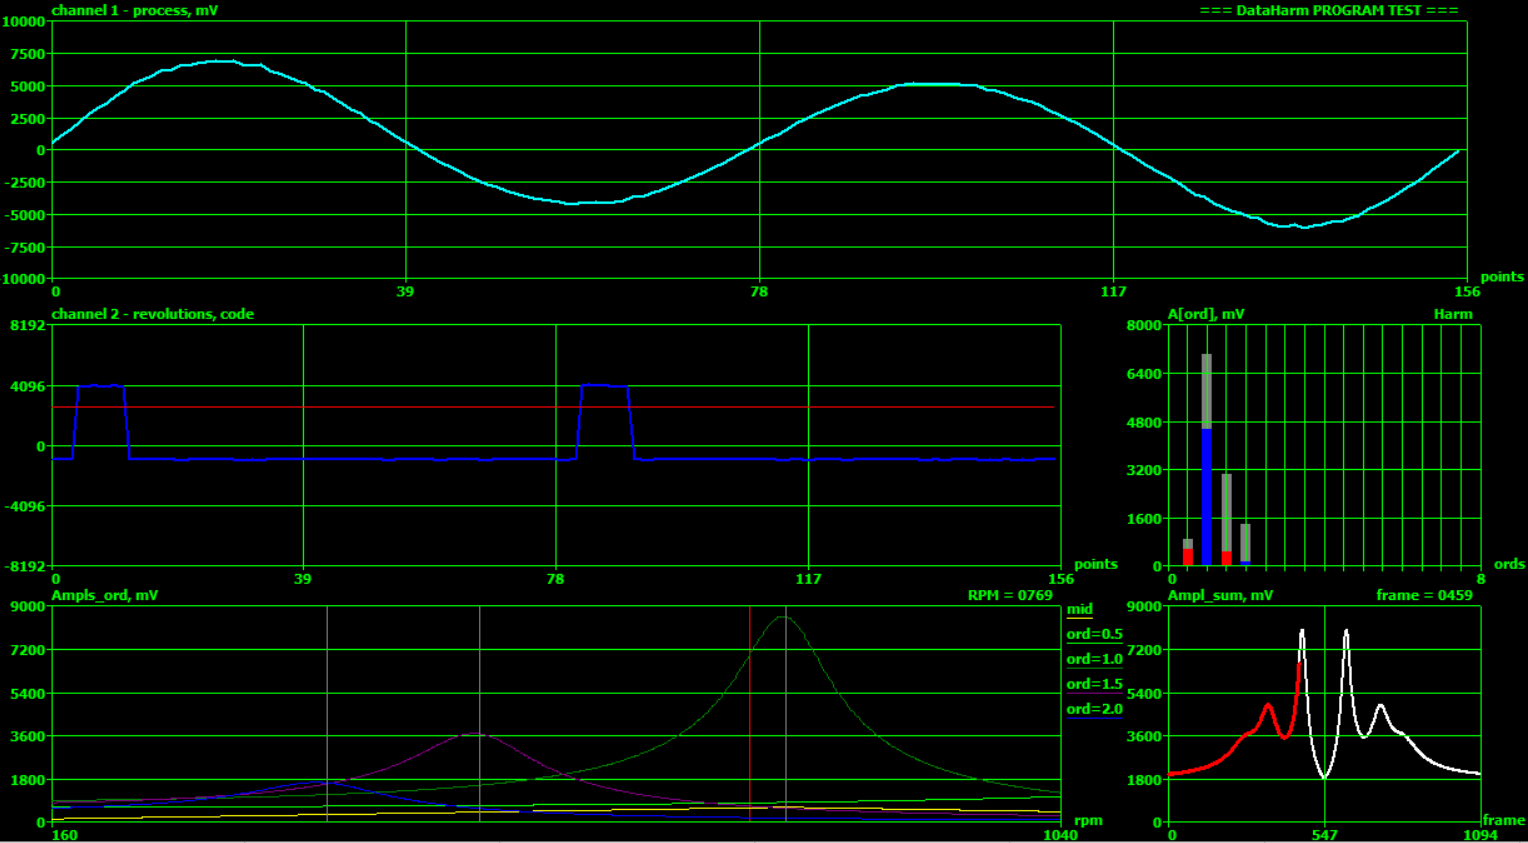Select the ord=1.5 legend entry
Viewport: 1528px width, 843px height.
pos(1093,684)
